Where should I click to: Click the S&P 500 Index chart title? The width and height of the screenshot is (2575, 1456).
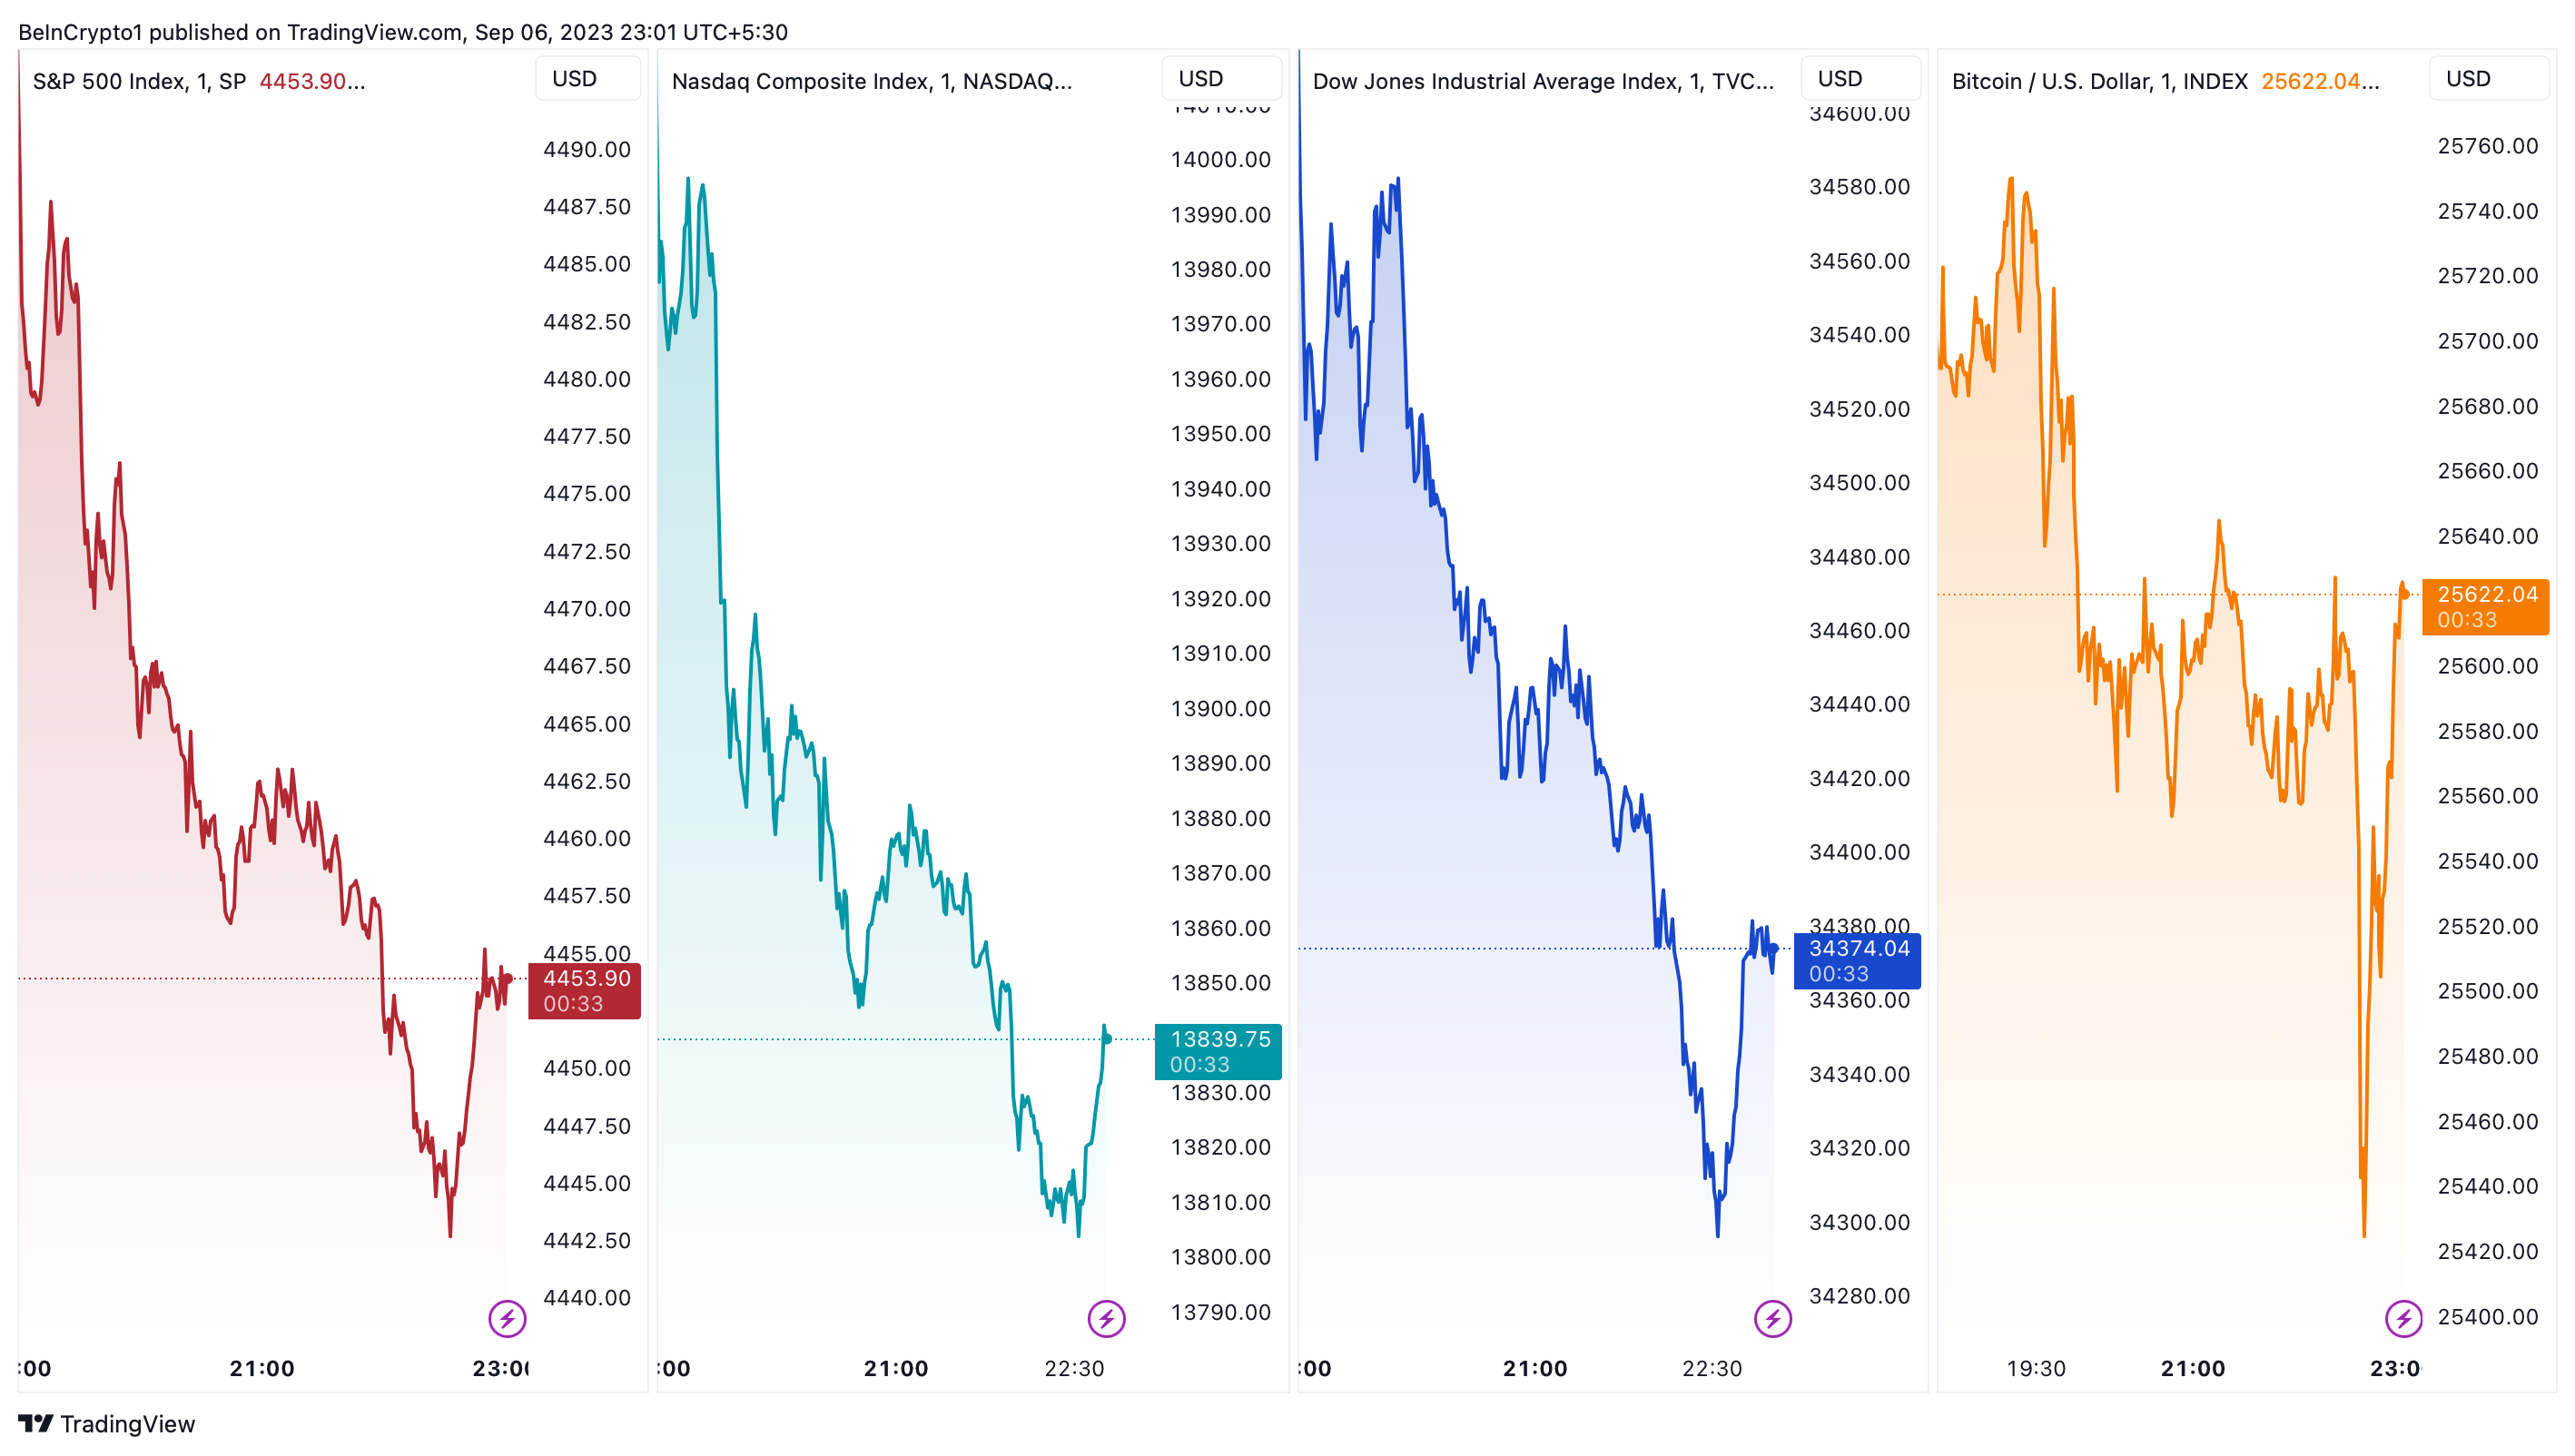(139, 81)
